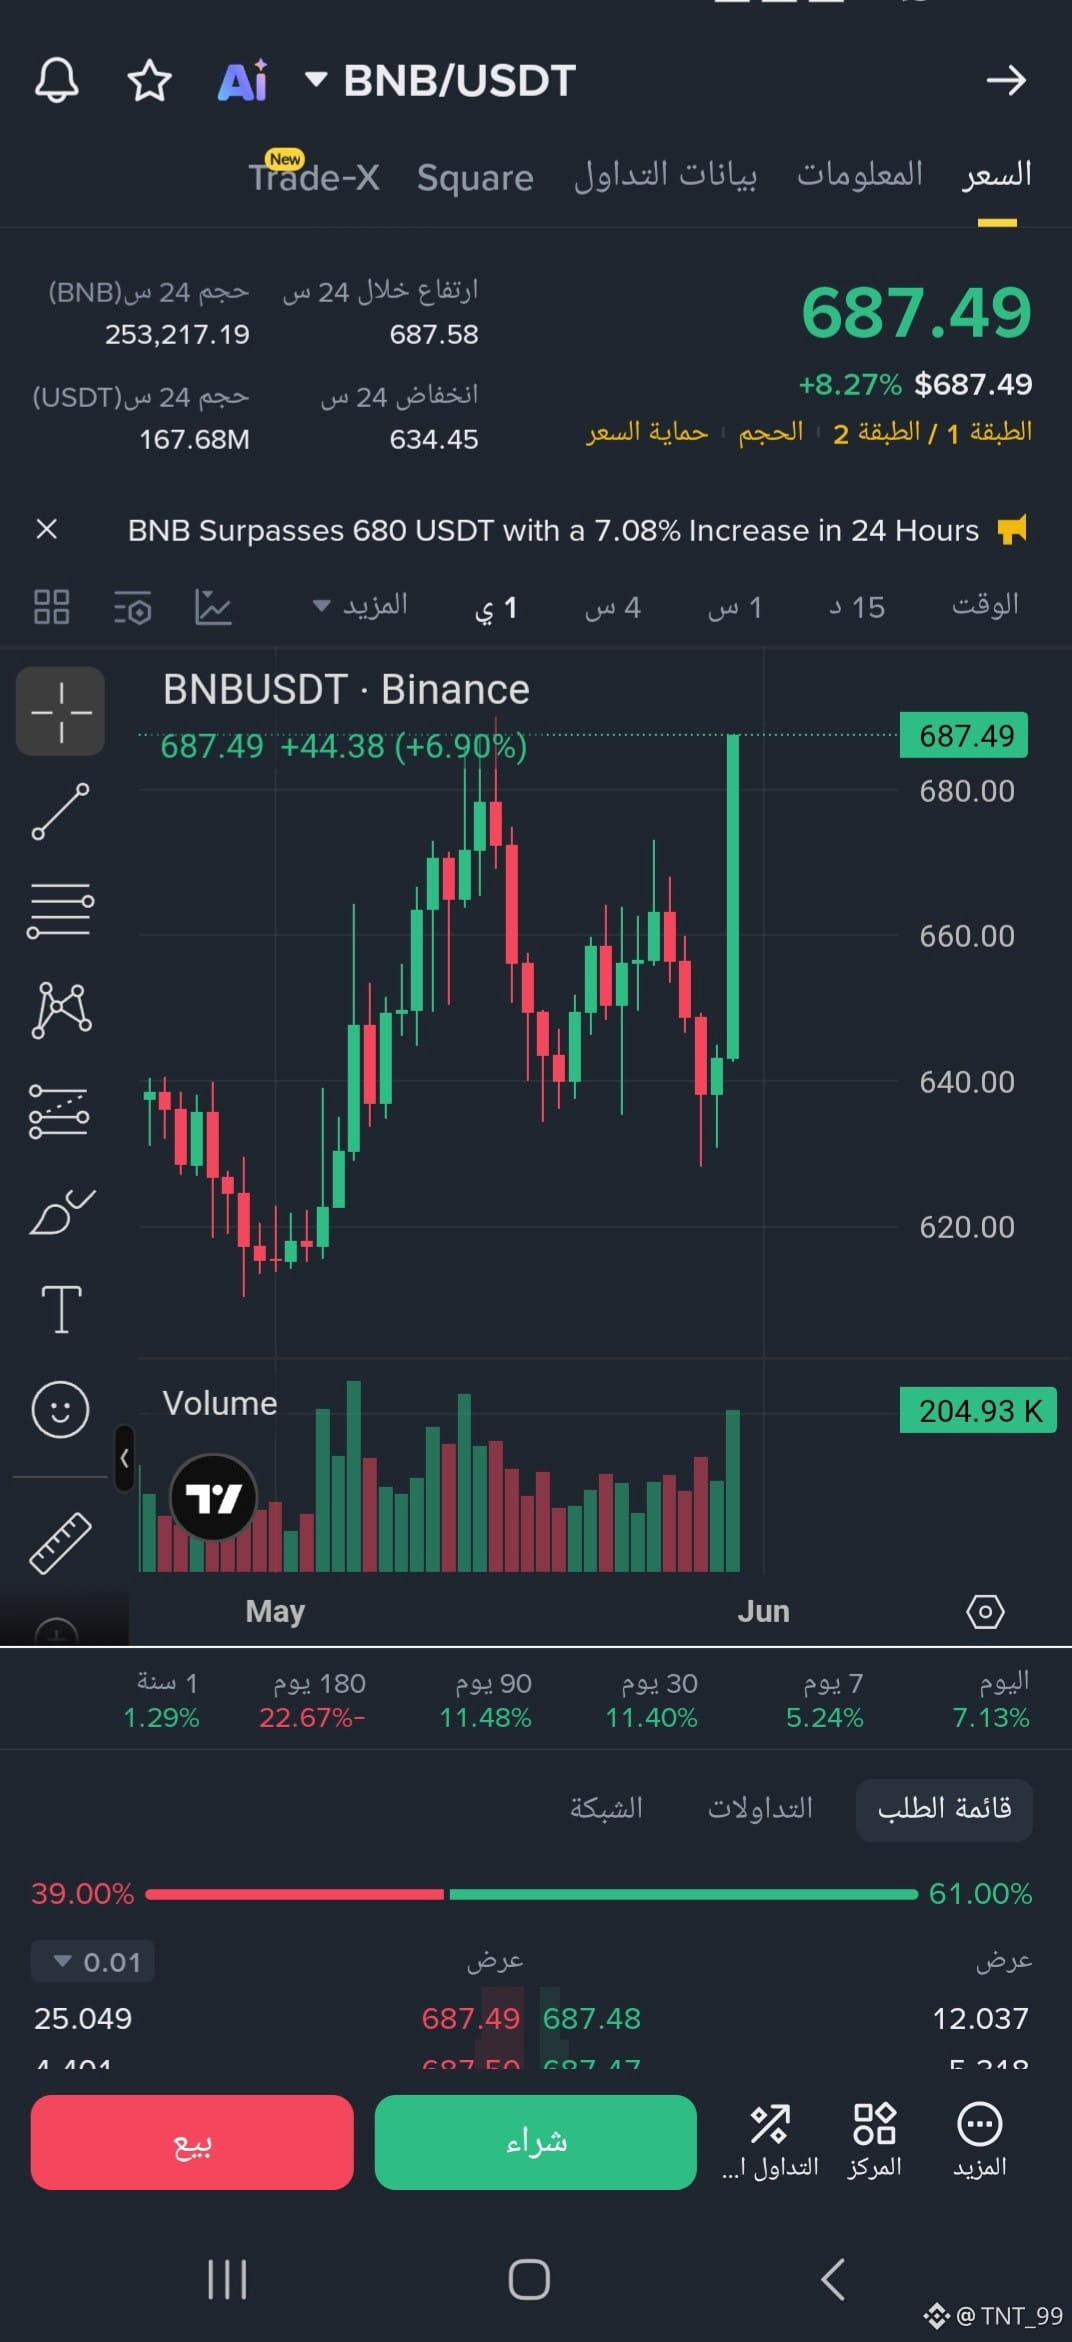The height and width of the screenshot is (2342, 1072).
Task: Select the XABCD pattern tool
Action: 62,1010
